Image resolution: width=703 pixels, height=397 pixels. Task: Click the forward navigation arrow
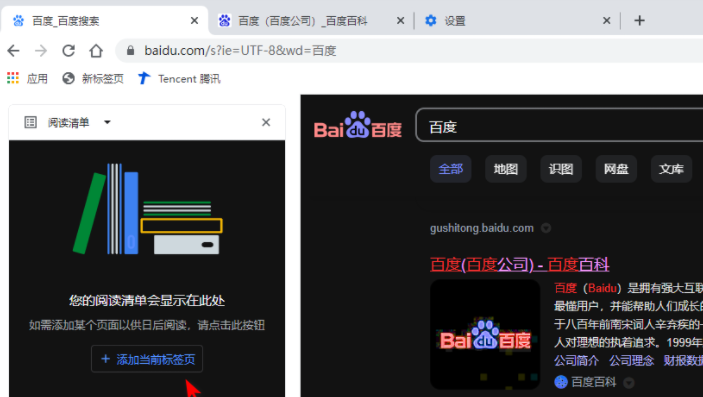pyautogui.click(x=41, y=51)
